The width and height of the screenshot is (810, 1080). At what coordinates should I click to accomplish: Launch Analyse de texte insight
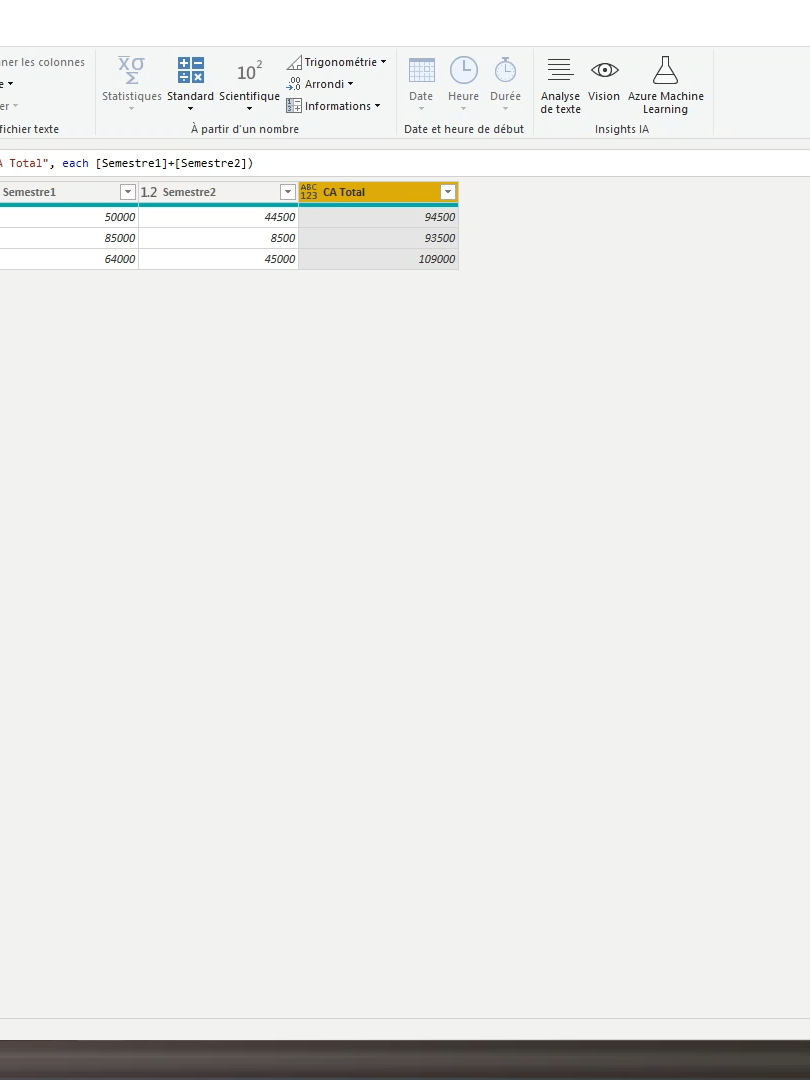[x=560, y=70]
